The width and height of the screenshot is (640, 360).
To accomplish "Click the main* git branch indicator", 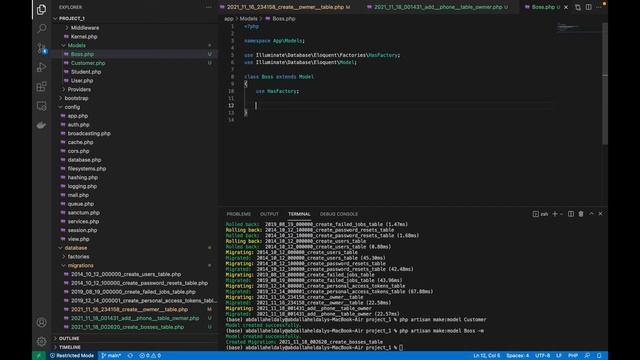I will click(111, 356).
